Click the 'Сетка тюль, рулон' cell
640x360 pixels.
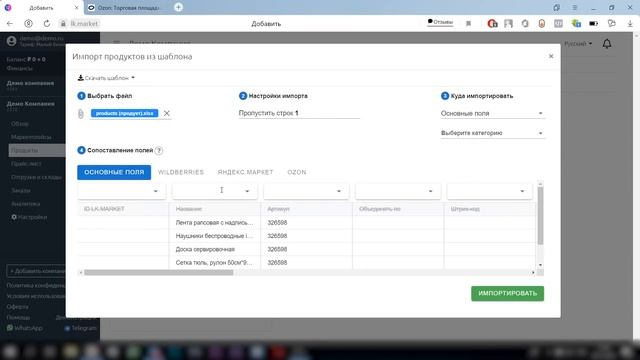click(x=214, y=262)
